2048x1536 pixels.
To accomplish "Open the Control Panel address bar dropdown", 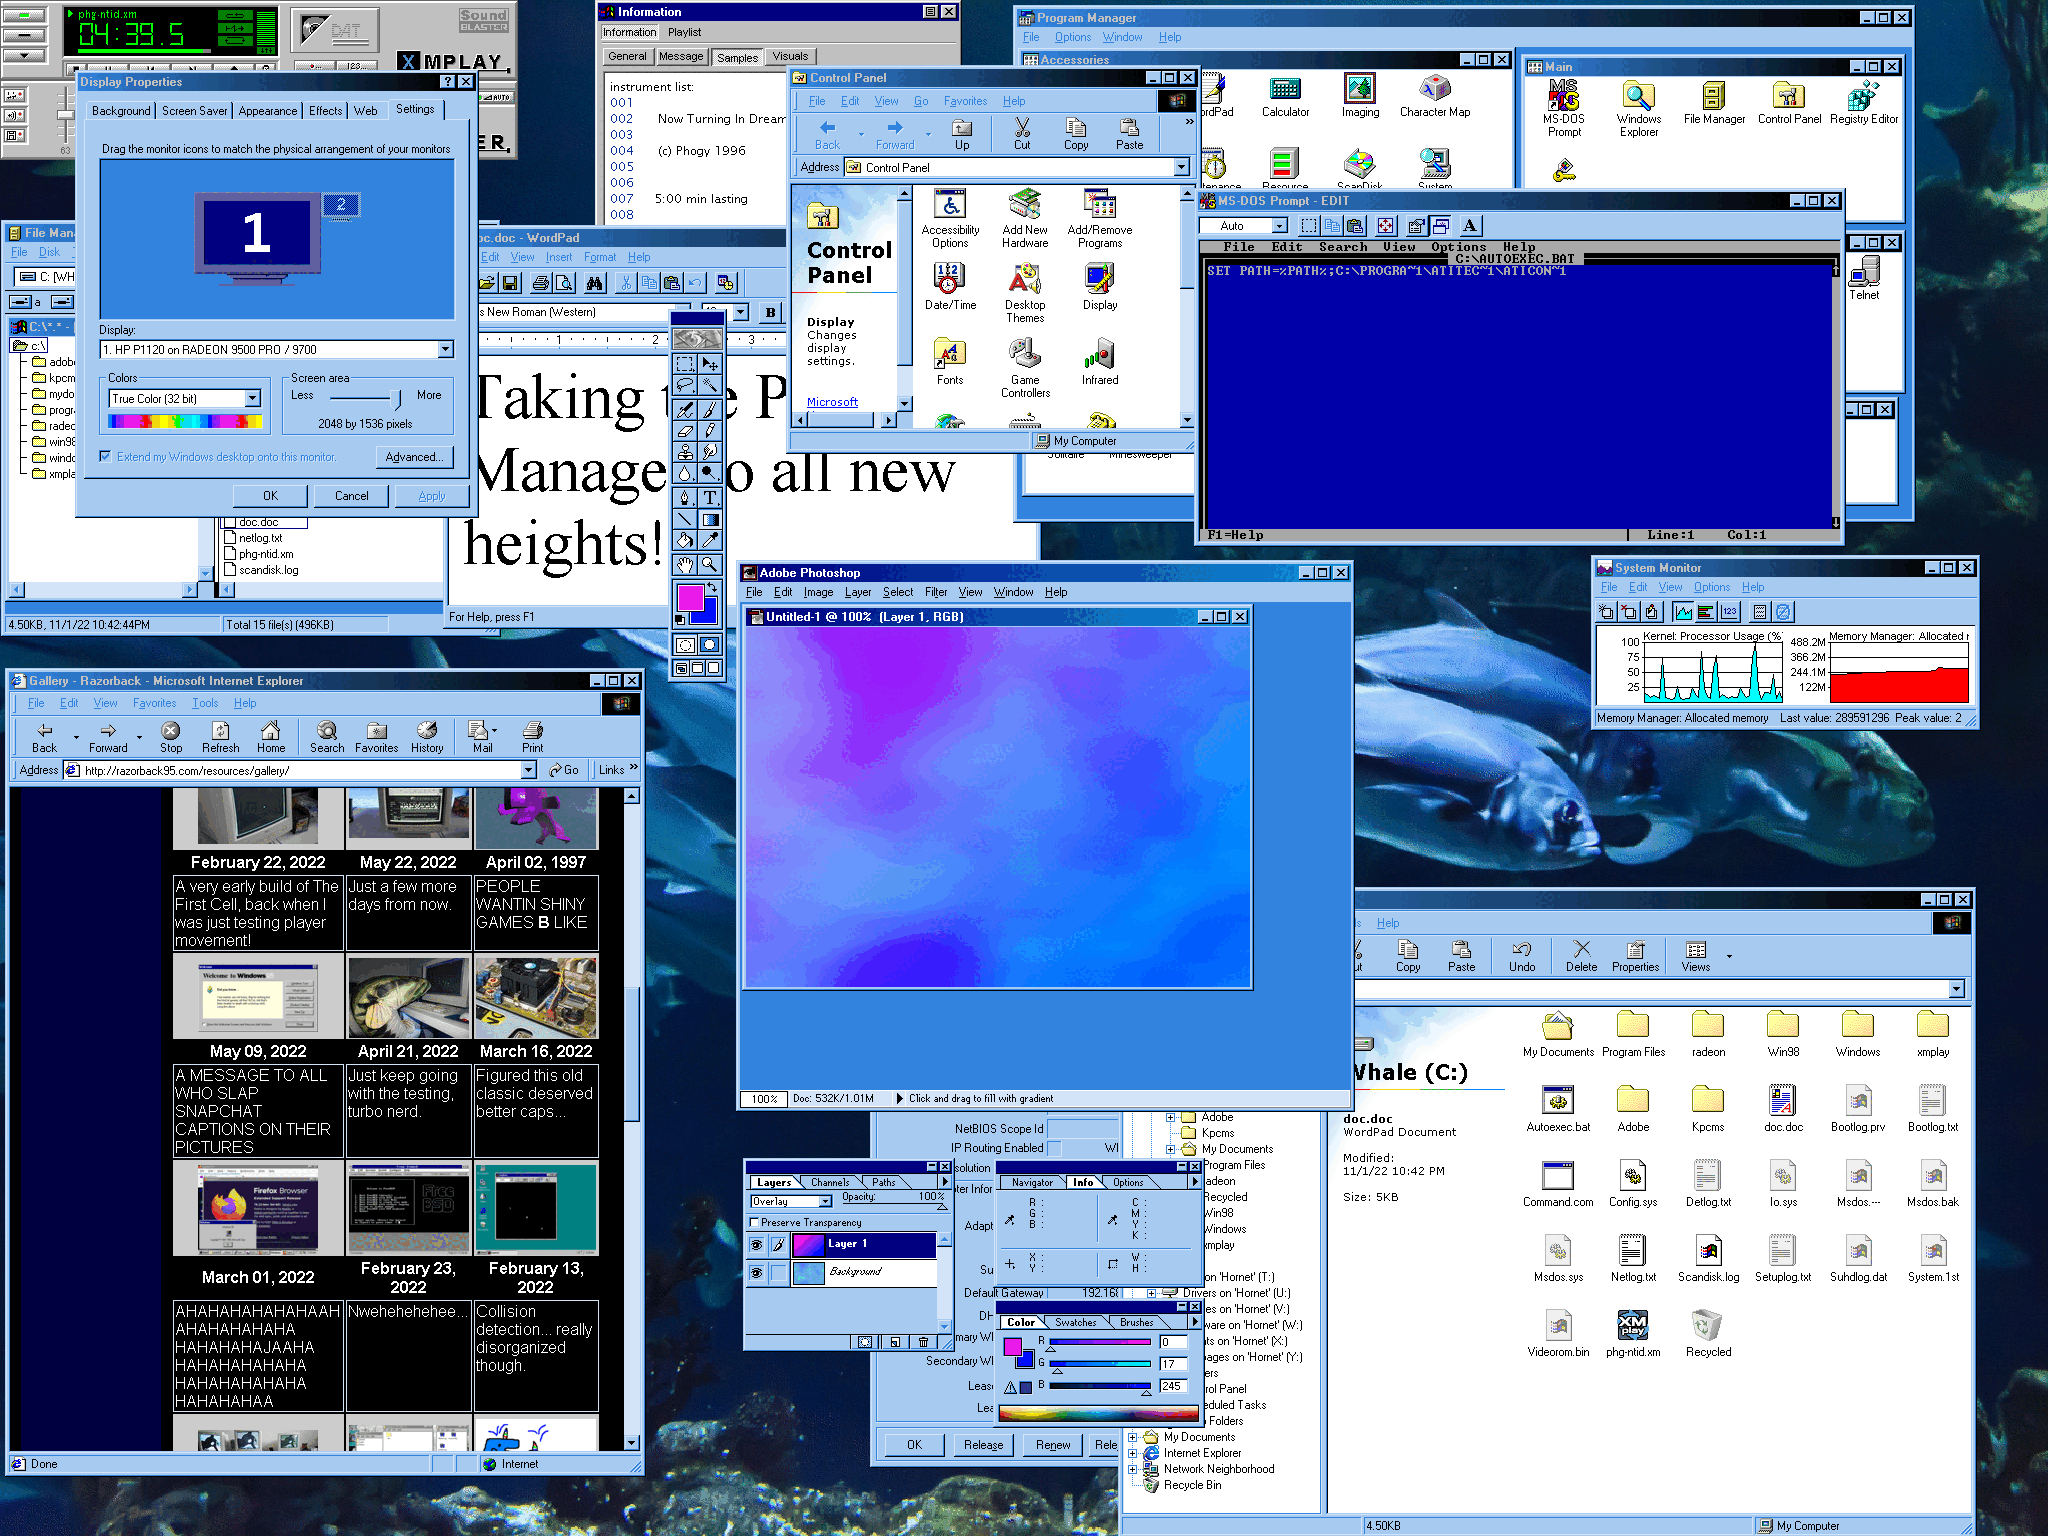I will (1181, 167).
